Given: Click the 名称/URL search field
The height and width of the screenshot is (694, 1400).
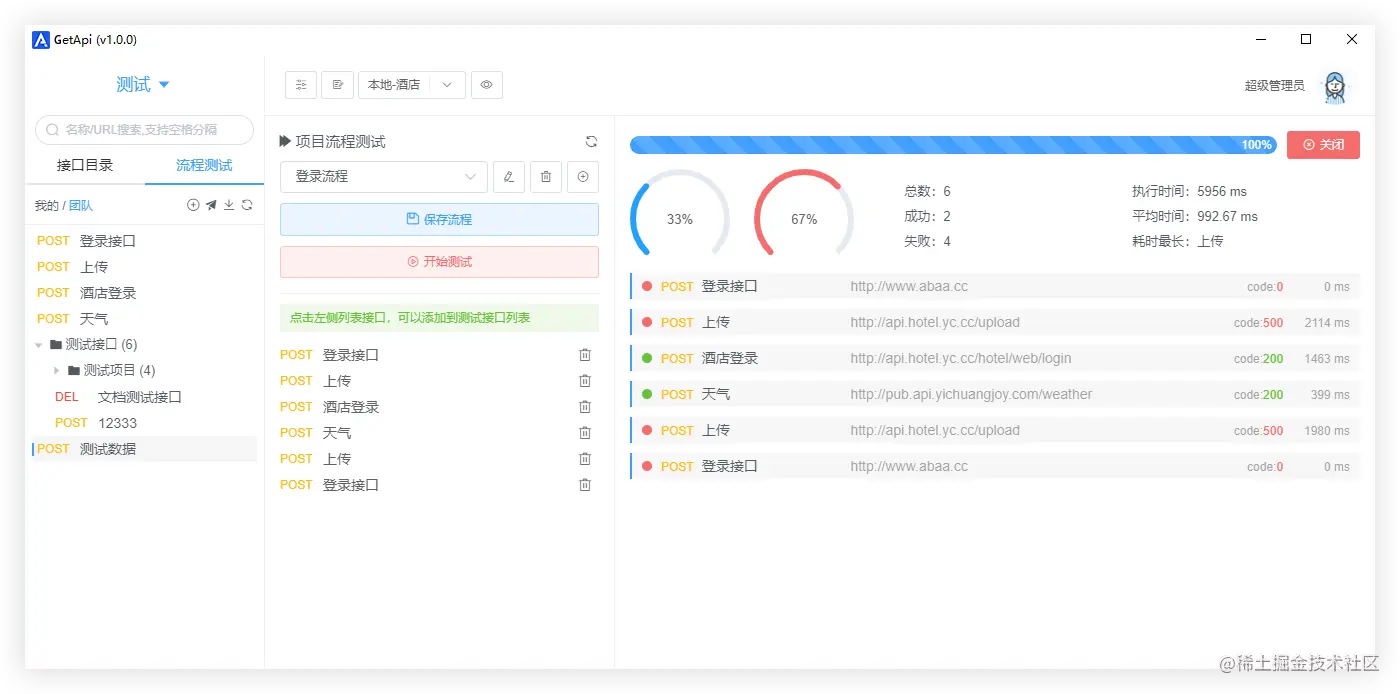Looking at the screenshot, I should click(x=144, y=130).
